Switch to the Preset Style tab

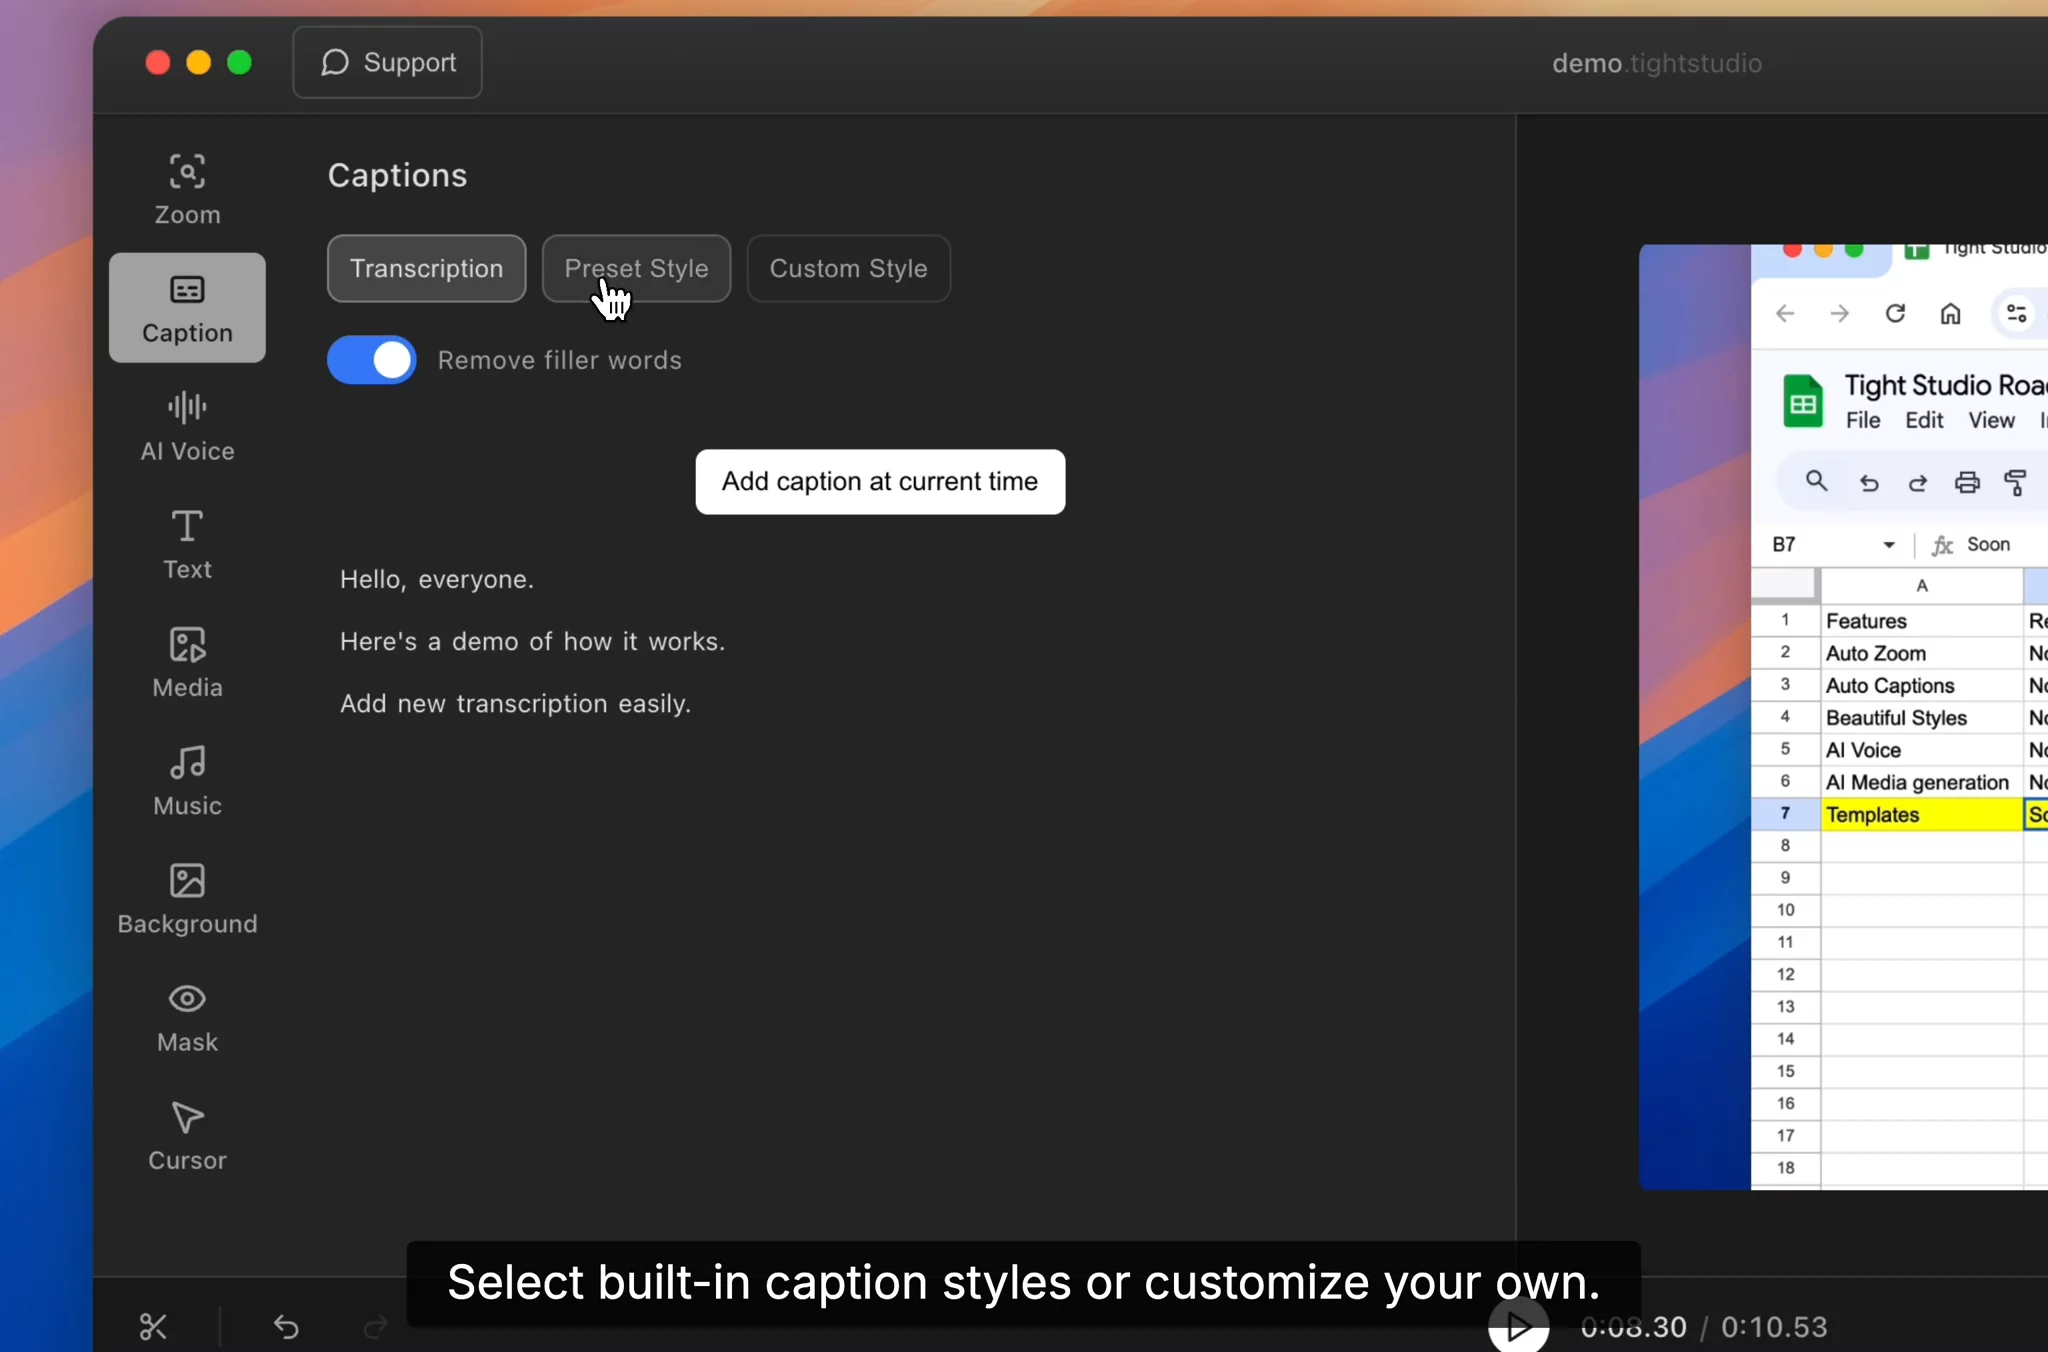[x=636, y=268]
